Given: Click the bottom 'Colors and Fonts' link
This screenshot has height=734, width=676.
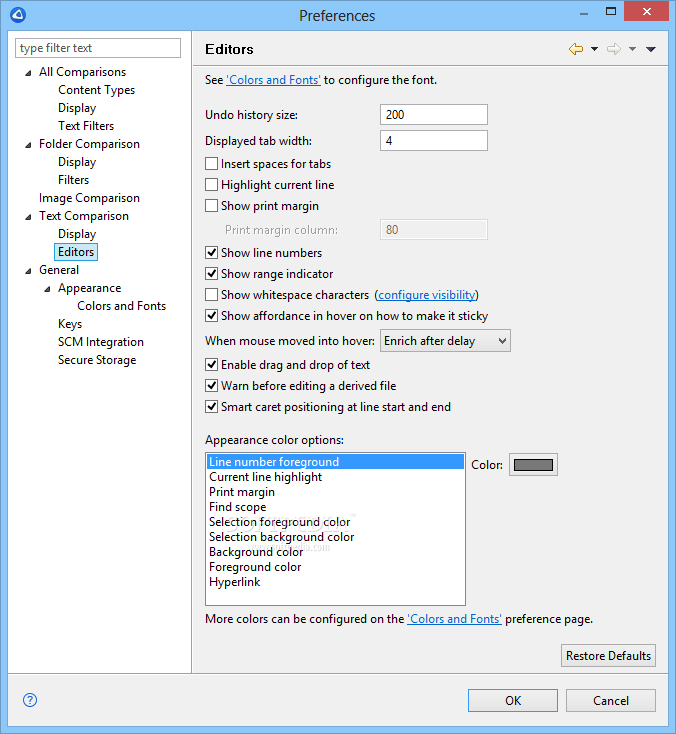Looking at the screenshot, I should tap(454, 619).
